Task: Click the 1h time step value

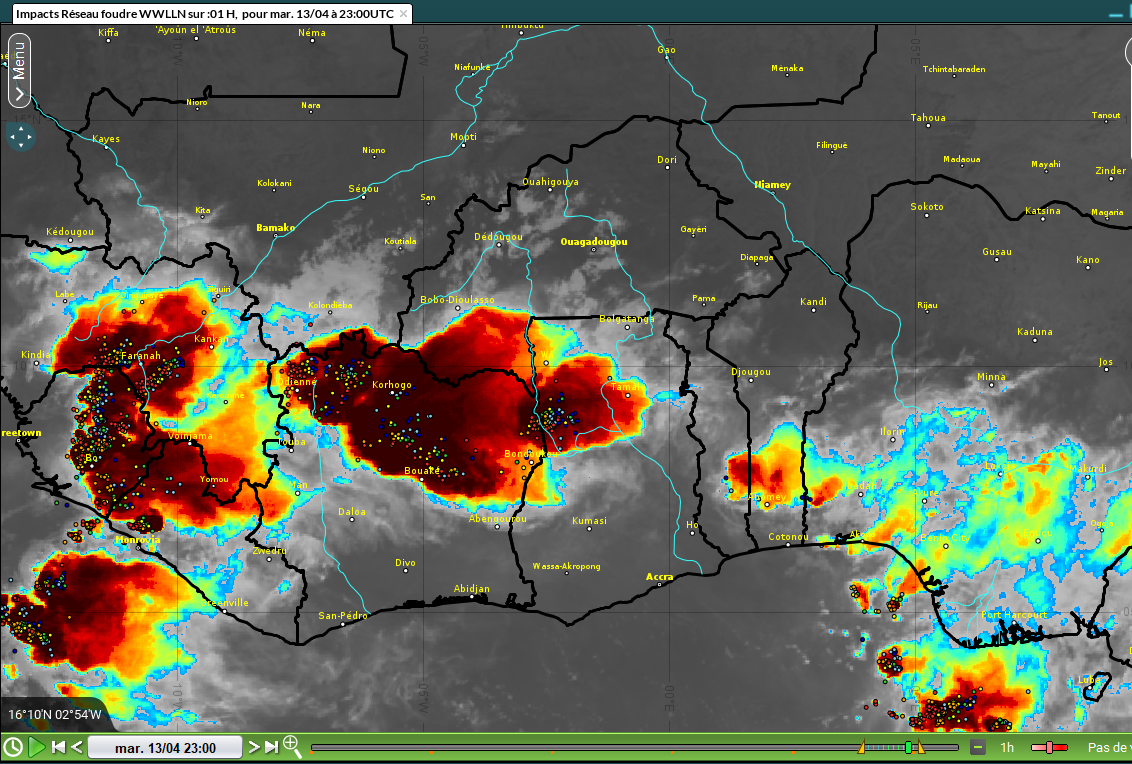Action: (x=1006, y=747)
